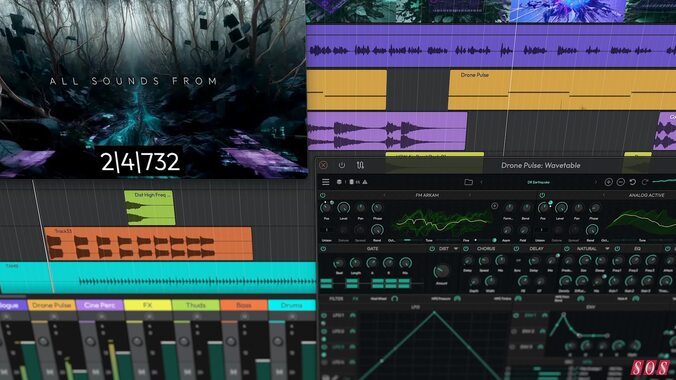This screenshot has width=676, height=380.
Task: Toggle ANALOG ACTIVE oscillator power
Action: pos(542,195)
